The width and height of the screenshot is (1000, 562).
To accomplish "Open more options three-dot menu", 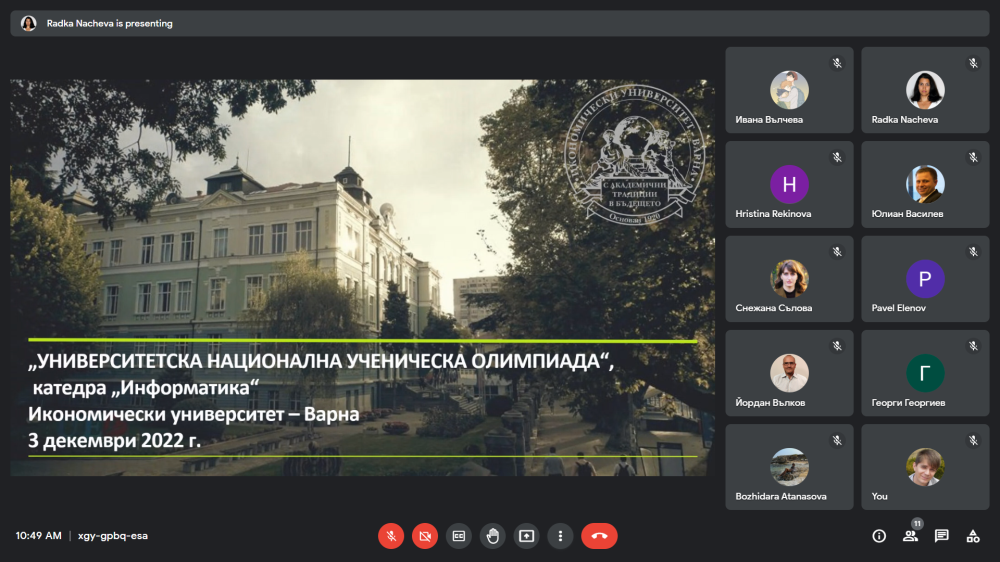I will click(x=560, y=536).
